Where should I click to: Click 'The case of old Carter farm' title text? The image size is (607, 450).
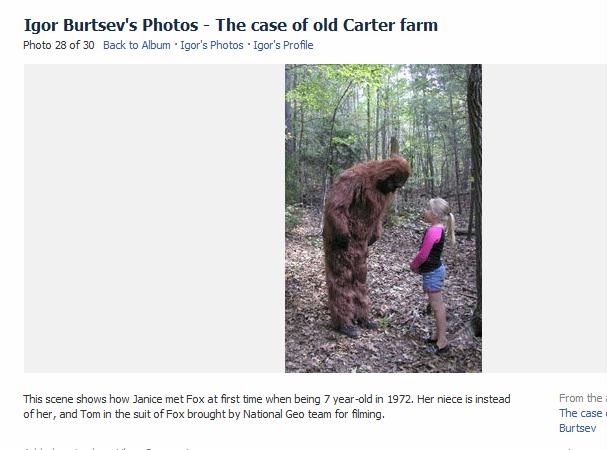tap(326, 25)
